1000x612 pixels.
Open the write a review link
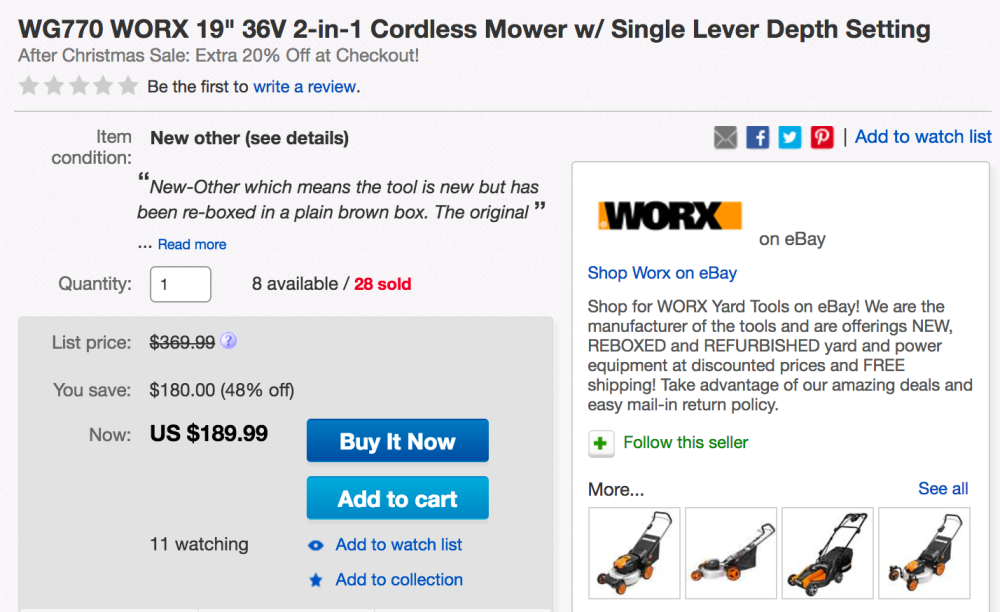click(305, 87)
